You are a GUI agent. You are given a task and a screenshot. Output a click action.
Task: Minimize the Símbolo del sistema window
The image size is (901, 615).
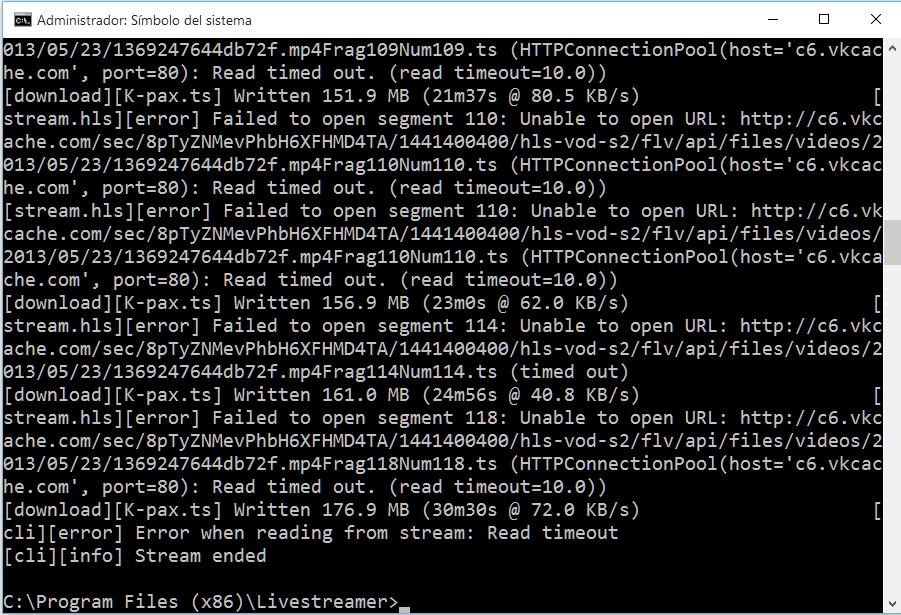[x=773, y=20]
